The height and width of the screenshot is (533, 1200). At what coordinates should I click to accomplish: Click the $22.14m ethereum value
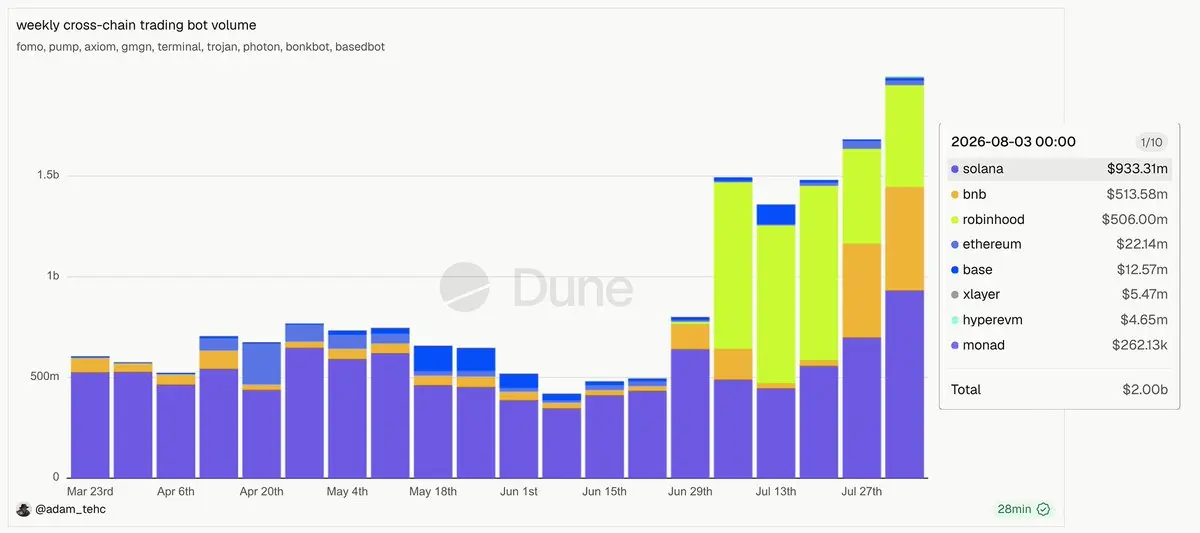1142,245
